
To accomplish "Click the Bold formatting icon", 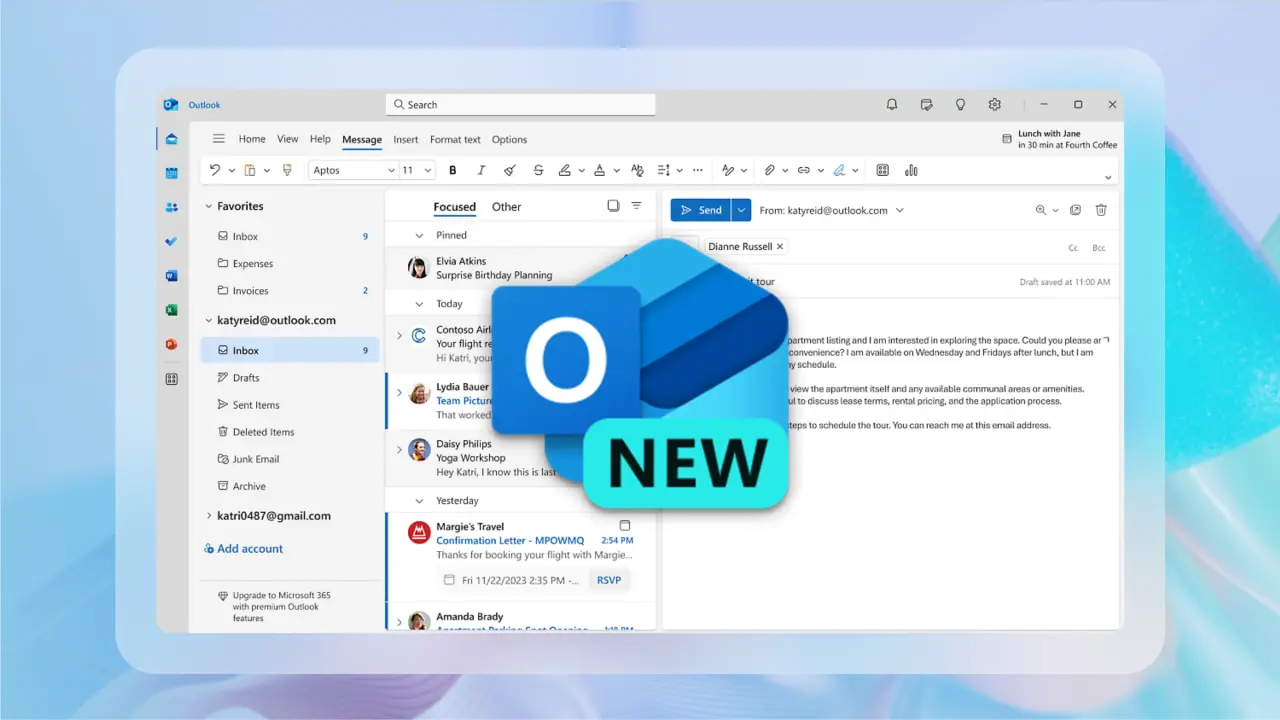I will pyautogui.click(x=453, y=171).
